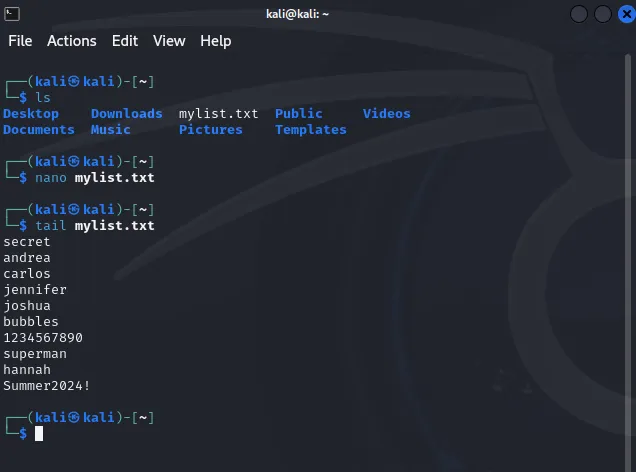Click the cursor at the empty prompt

click(x=39, y=433)
